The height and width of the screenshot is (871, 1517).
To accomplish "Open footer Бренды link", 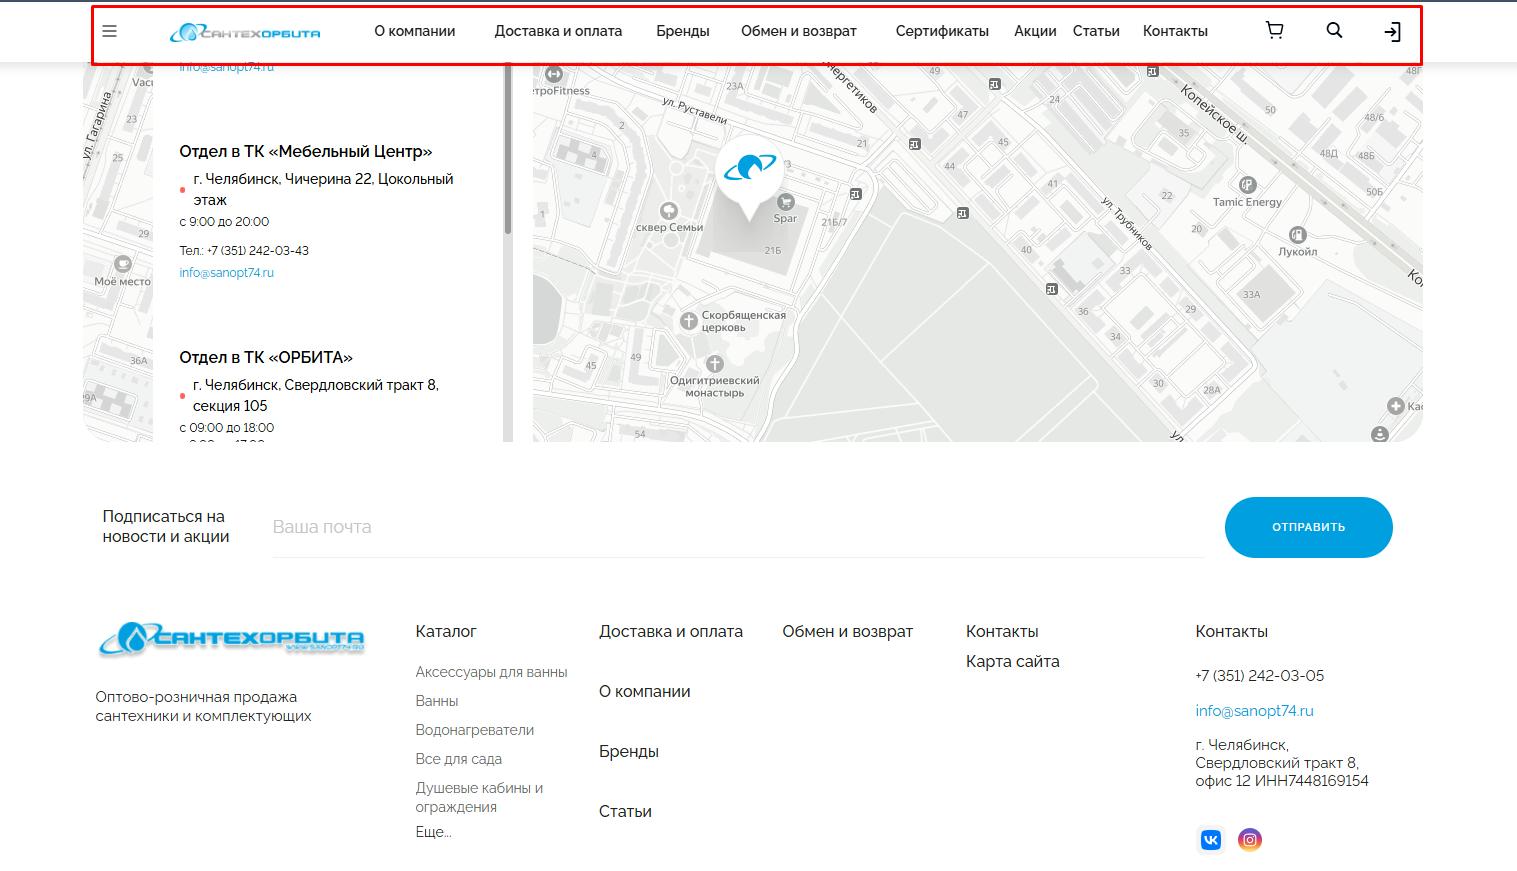I will pyautogui.click(x=629, y=752).
